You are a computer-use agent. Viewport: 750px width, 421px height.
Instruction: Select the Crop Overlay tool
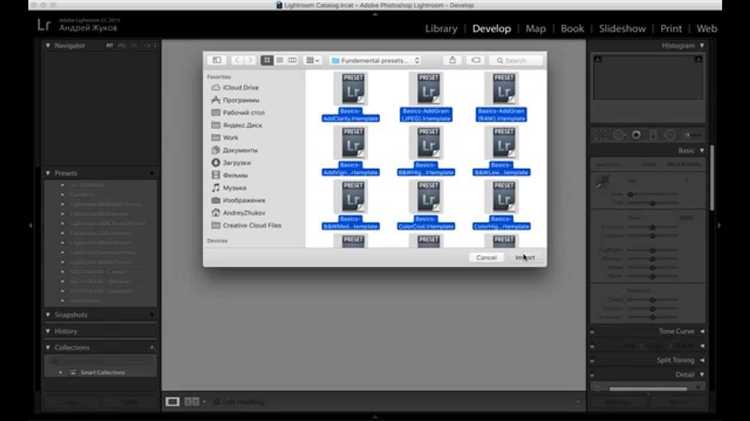pos(599,135)
